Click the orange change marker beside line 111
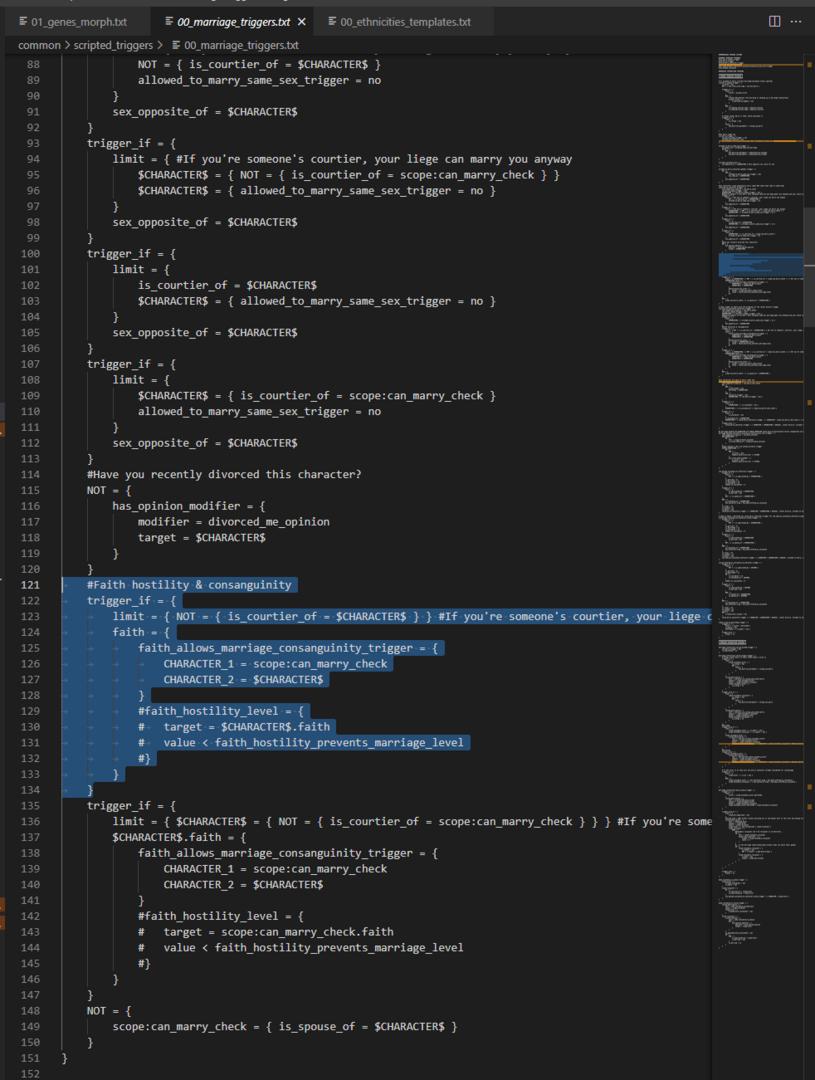Viewport: 815px width, 1080px height. [x=2, y=429]
